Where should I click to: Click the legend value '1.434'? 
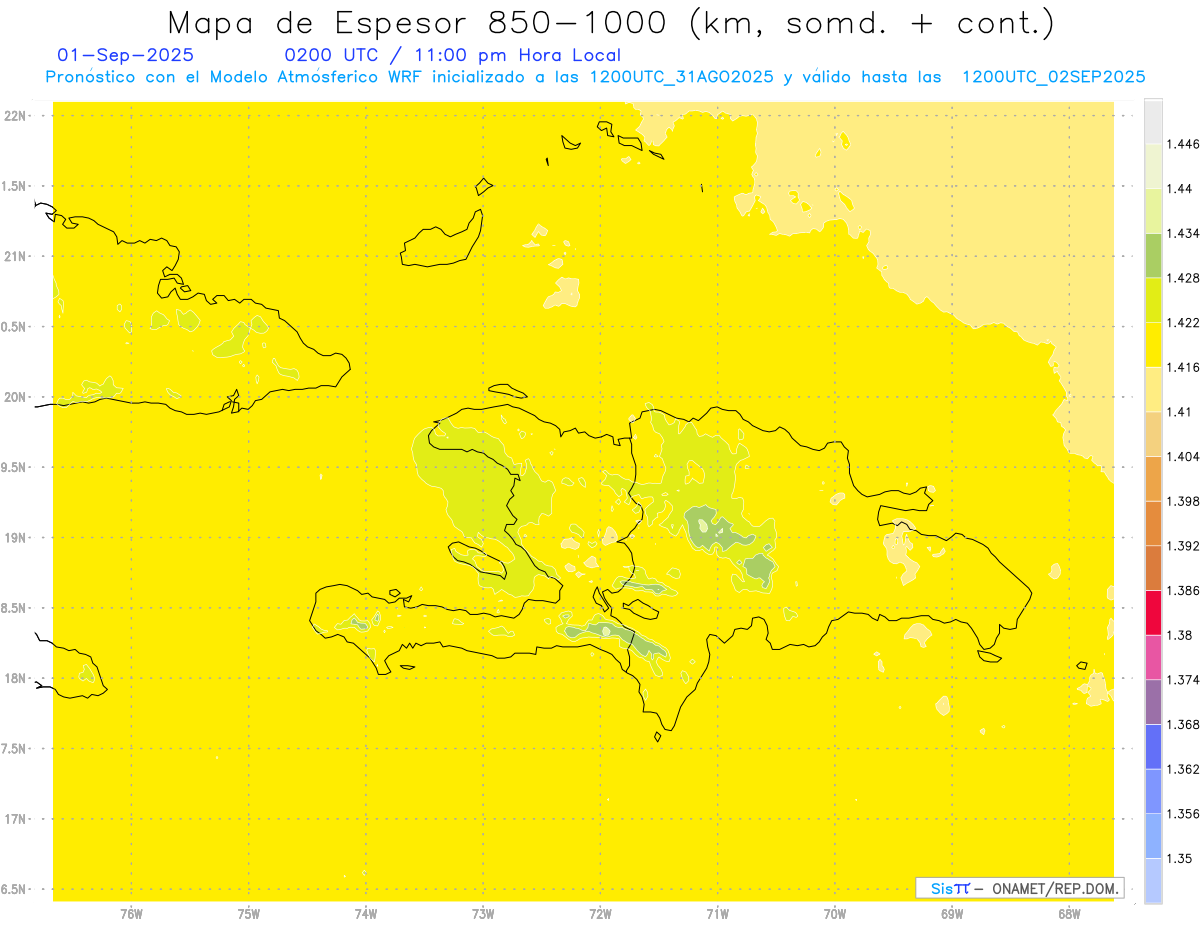pos(1183,233)
